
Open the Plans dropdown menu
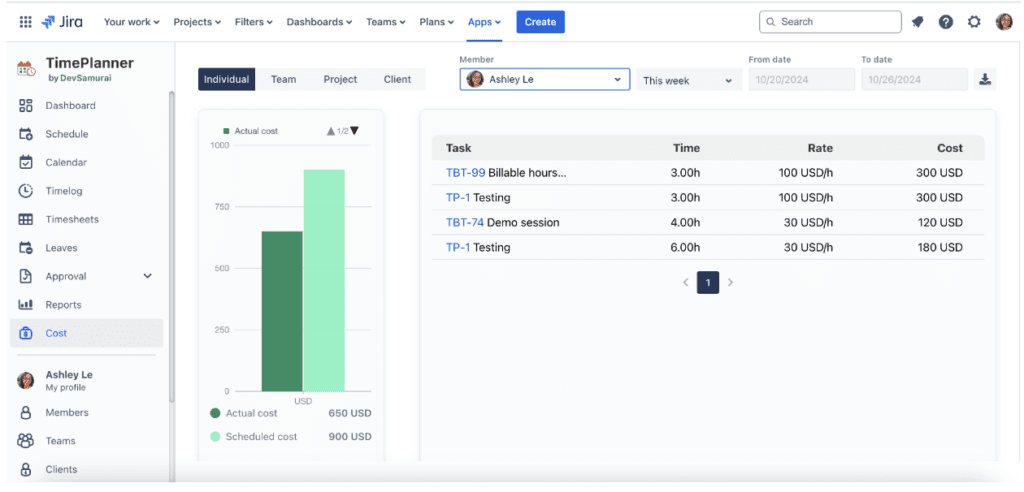tap(436, 22)
